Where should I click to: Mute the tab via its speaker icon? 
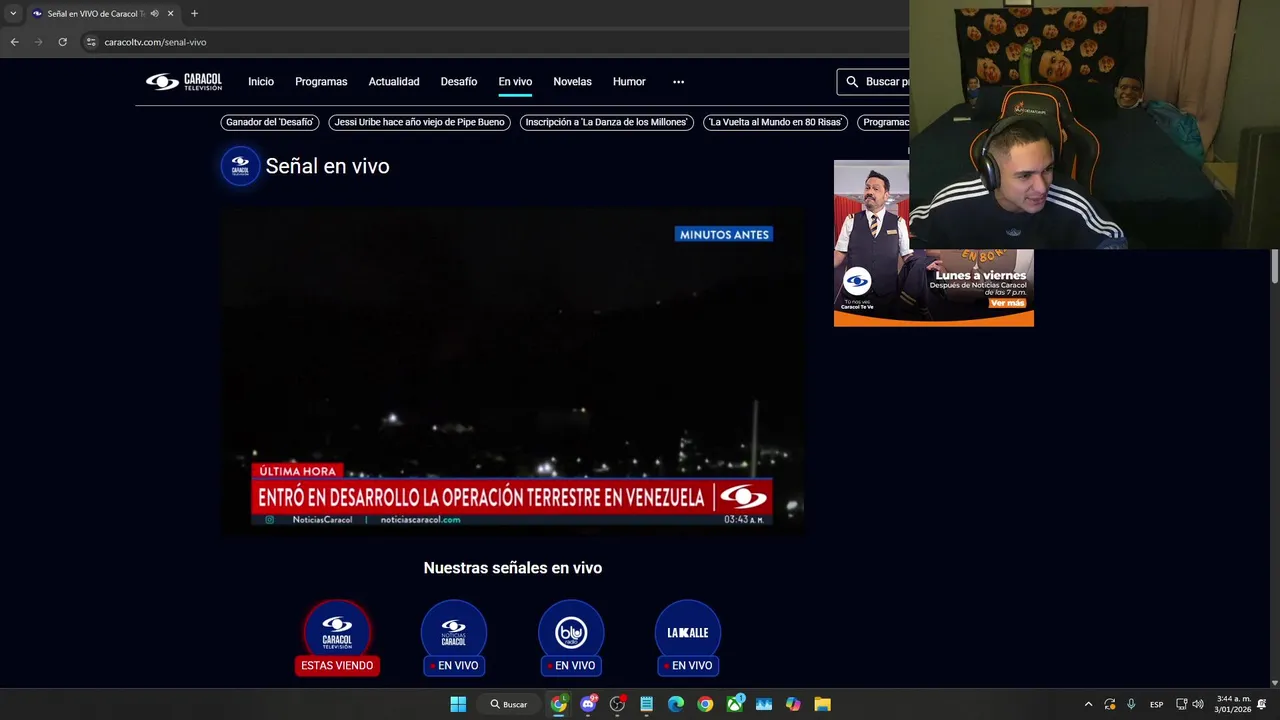tap(154, 14)
